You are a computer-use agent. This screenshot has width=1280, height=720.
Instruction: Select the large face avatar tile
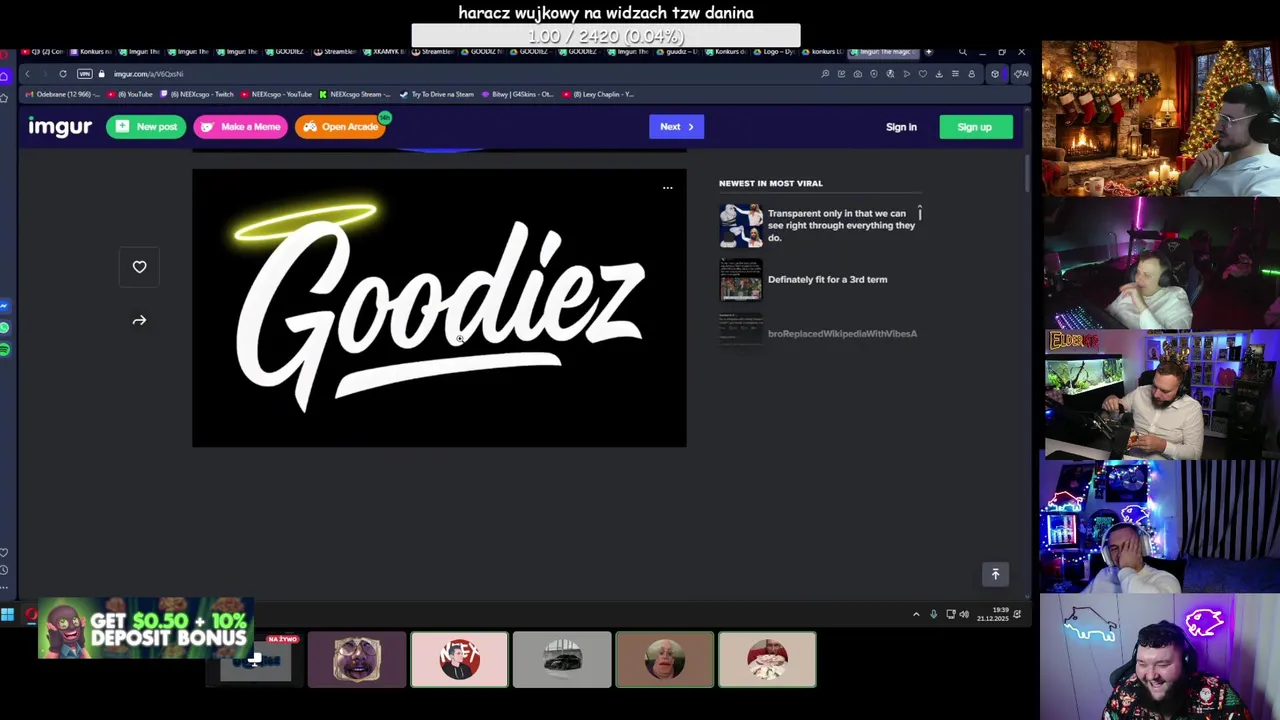[665, 660]
